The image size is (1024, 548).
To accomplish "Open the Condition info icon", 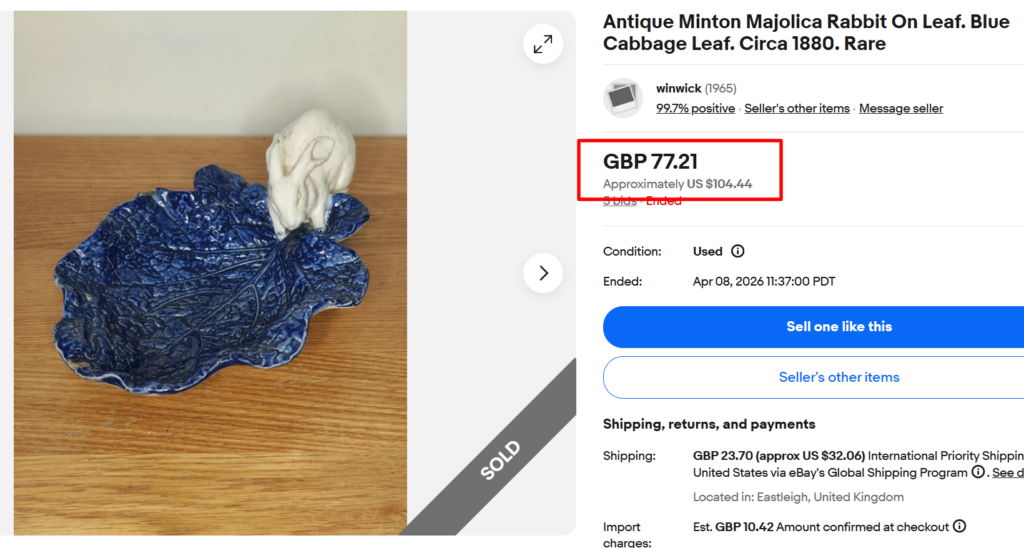I will [x=738, y=251].
